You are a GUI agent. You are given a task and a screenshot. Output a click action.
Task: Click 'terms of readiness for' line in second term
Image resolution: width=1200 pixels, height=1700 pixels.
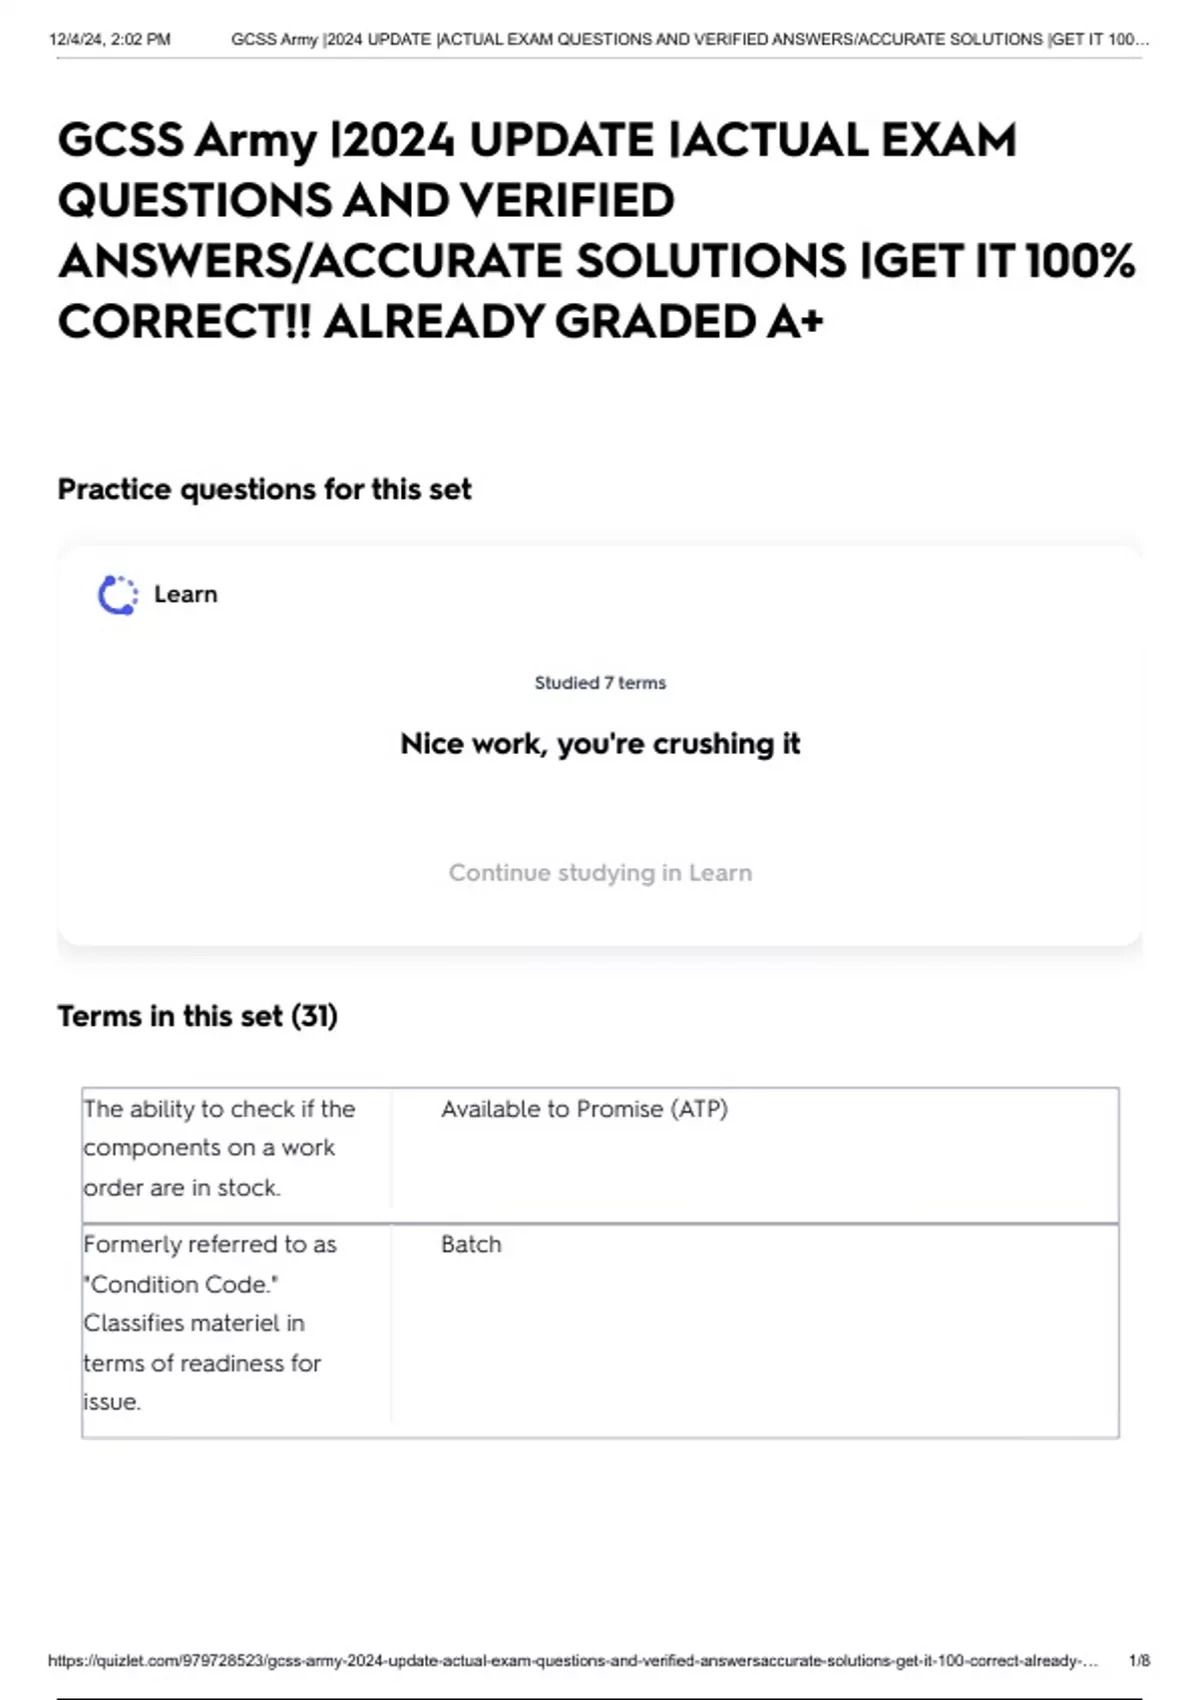click(202, 1363)
